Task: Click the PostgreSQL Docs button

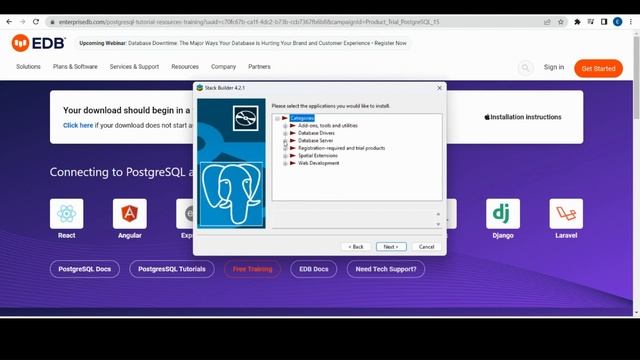Action: click(84, 269)
